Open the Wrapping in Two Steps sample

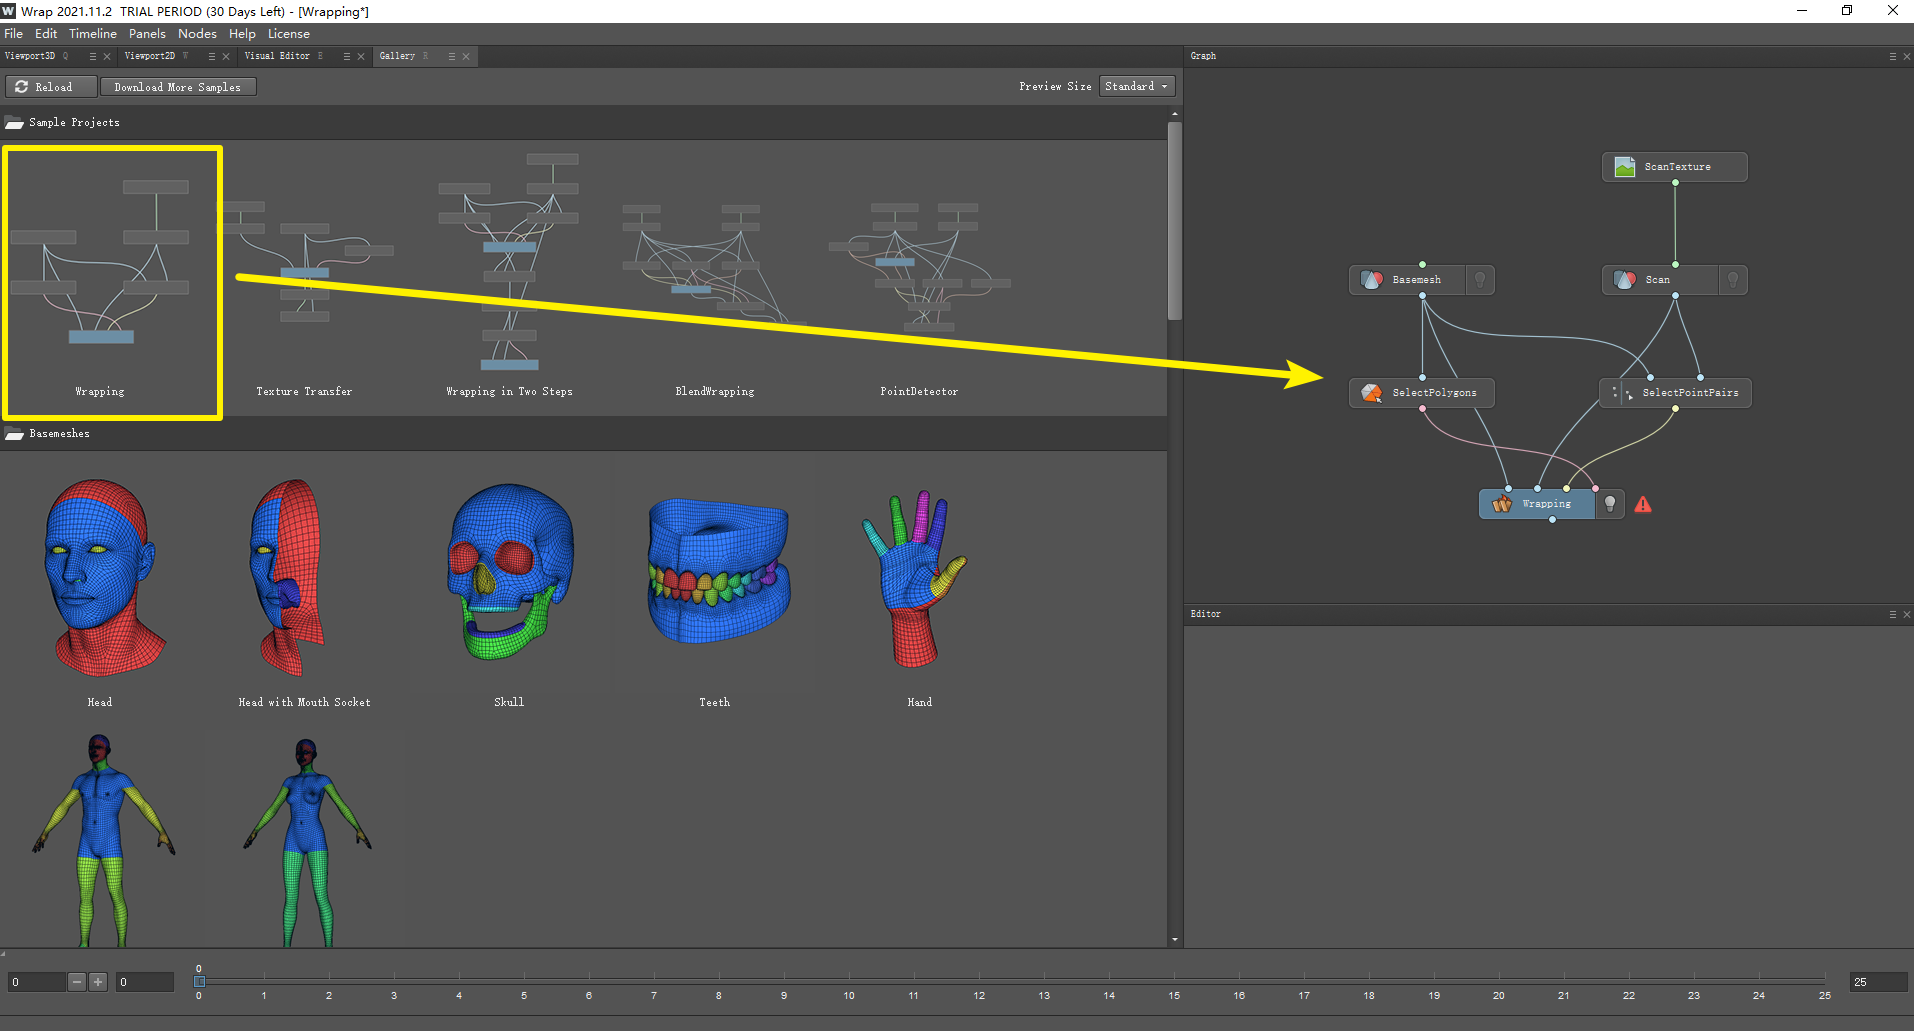pyautogui.click(x=510, y=275)
